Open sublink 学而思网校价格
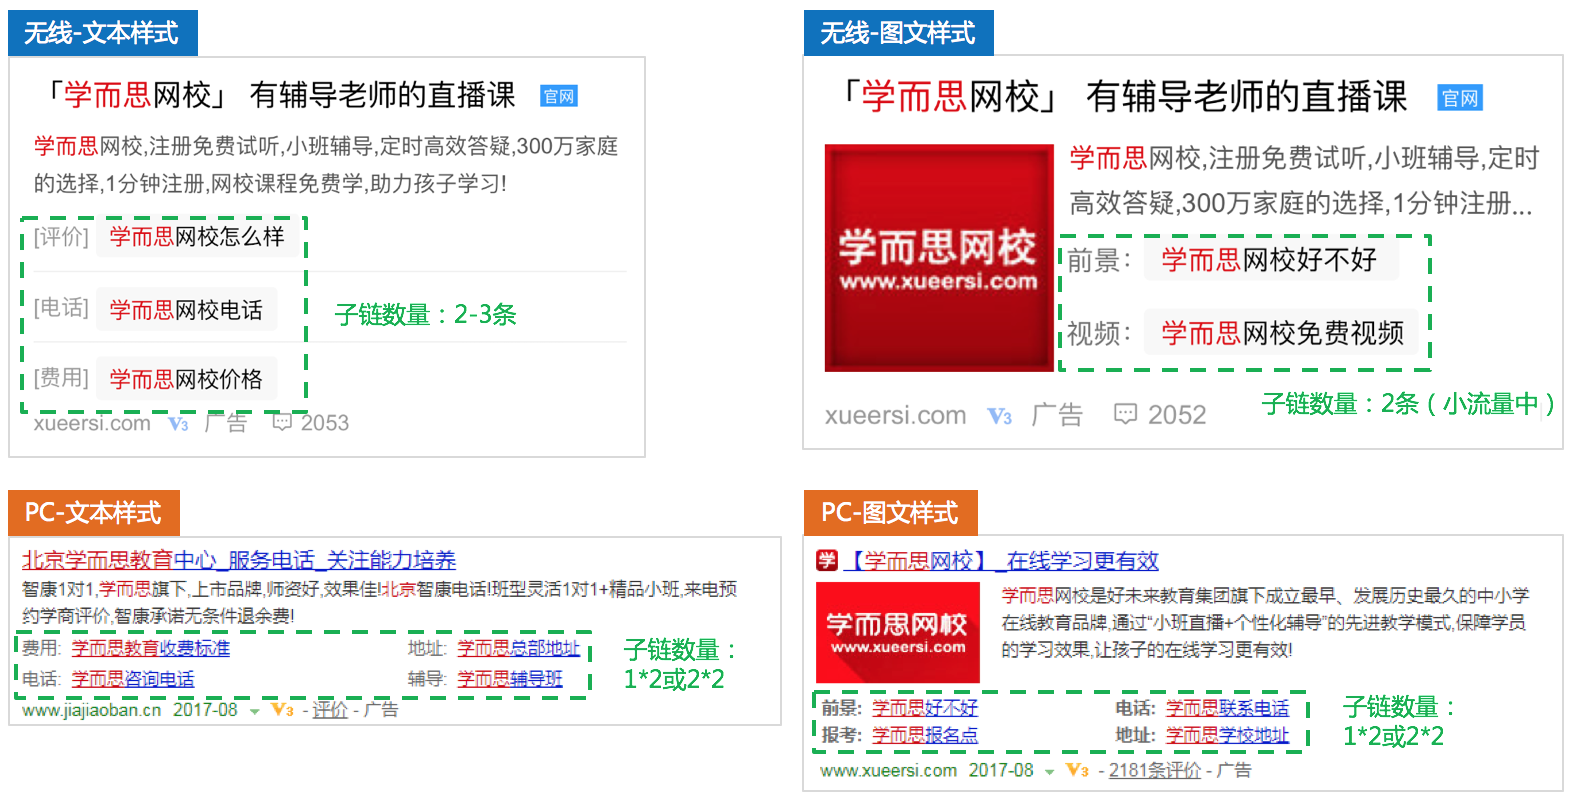 point(186,379)
